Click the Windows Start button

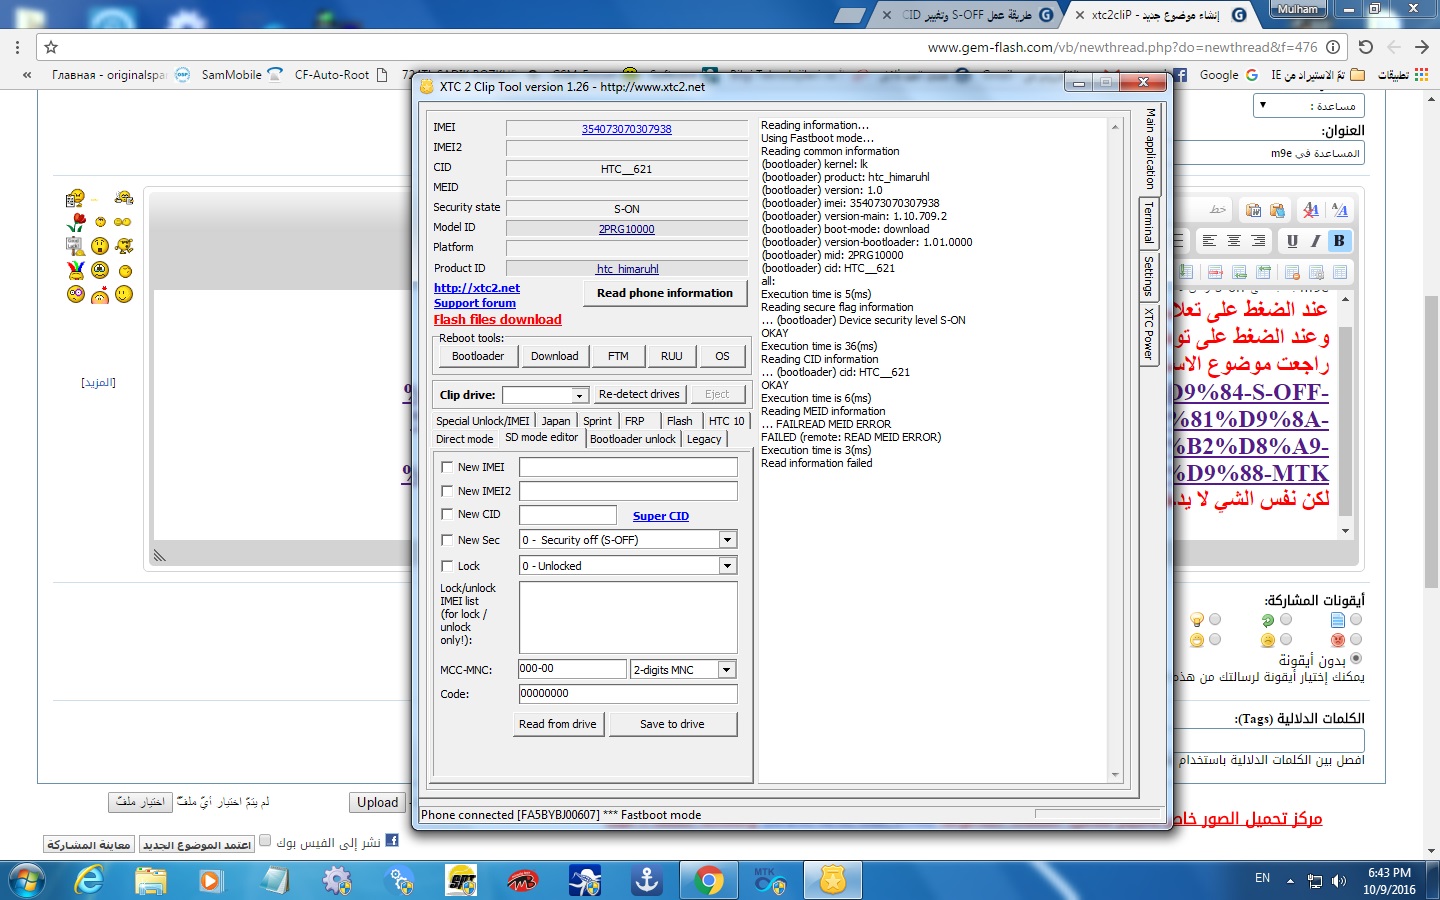coord(27,880)
